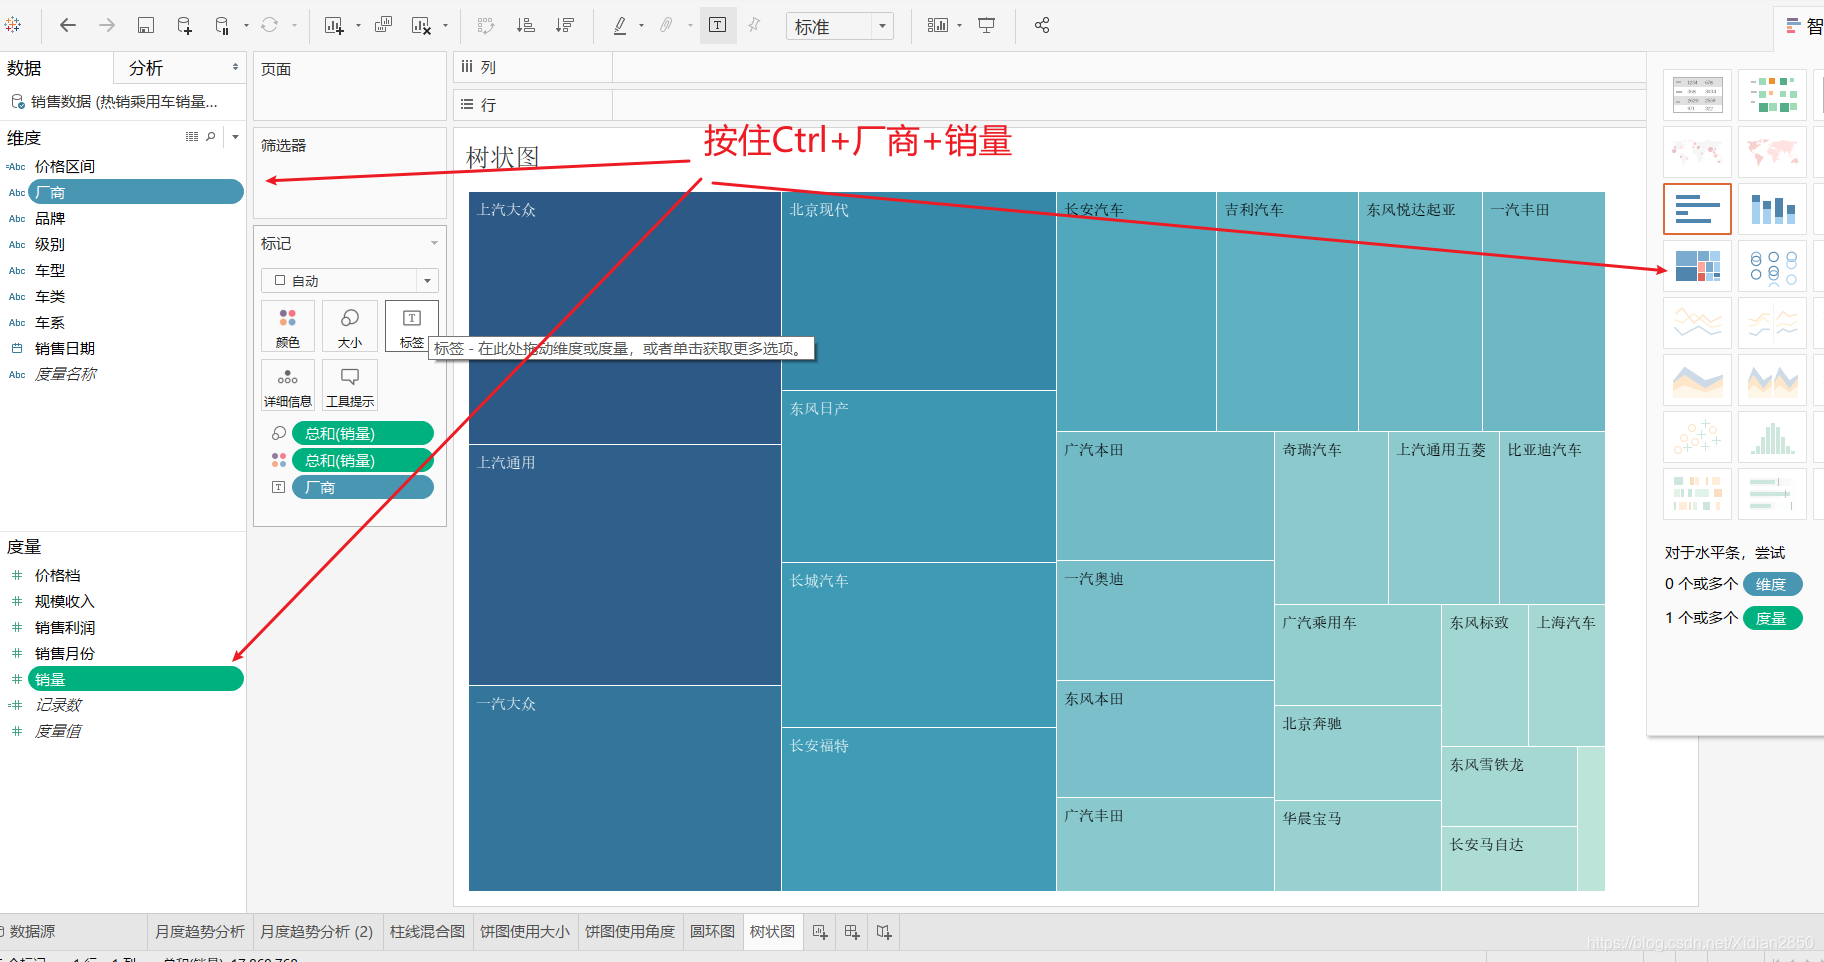1824x962 pixels.
Task: Select the size 总和(销量) pill in marks
Action: [x=363, y=433]
